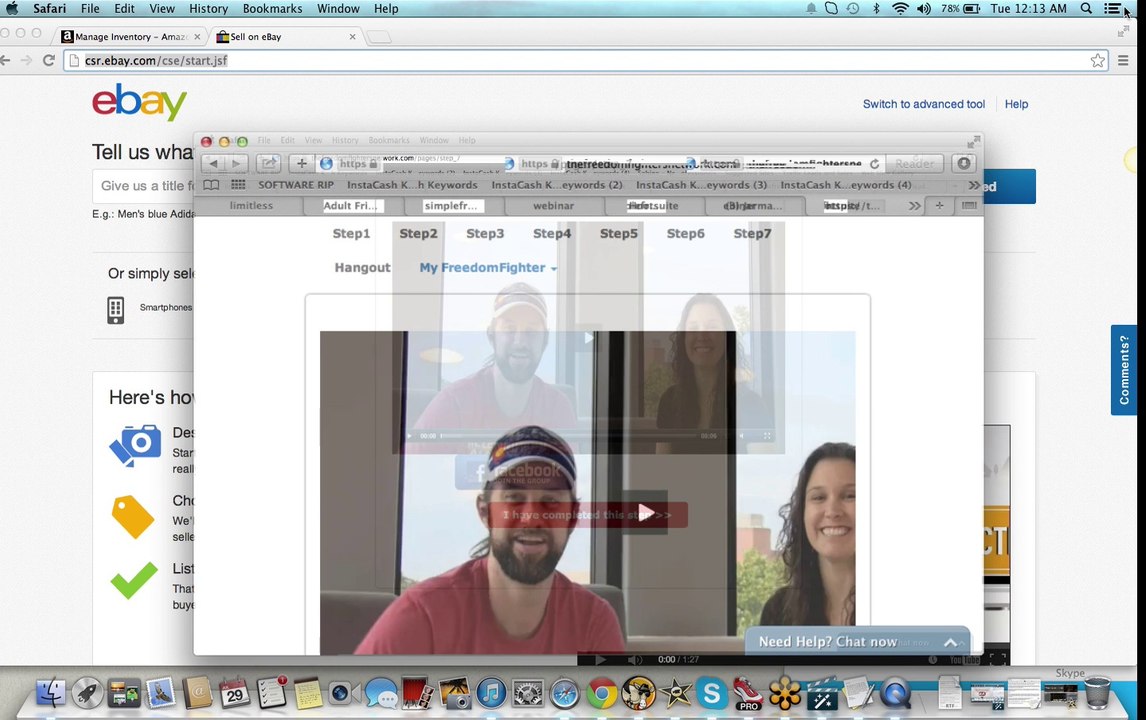This screenshot has height=720, width=1146.
Task: Open Finder from the dock
Action: point(51,692)
